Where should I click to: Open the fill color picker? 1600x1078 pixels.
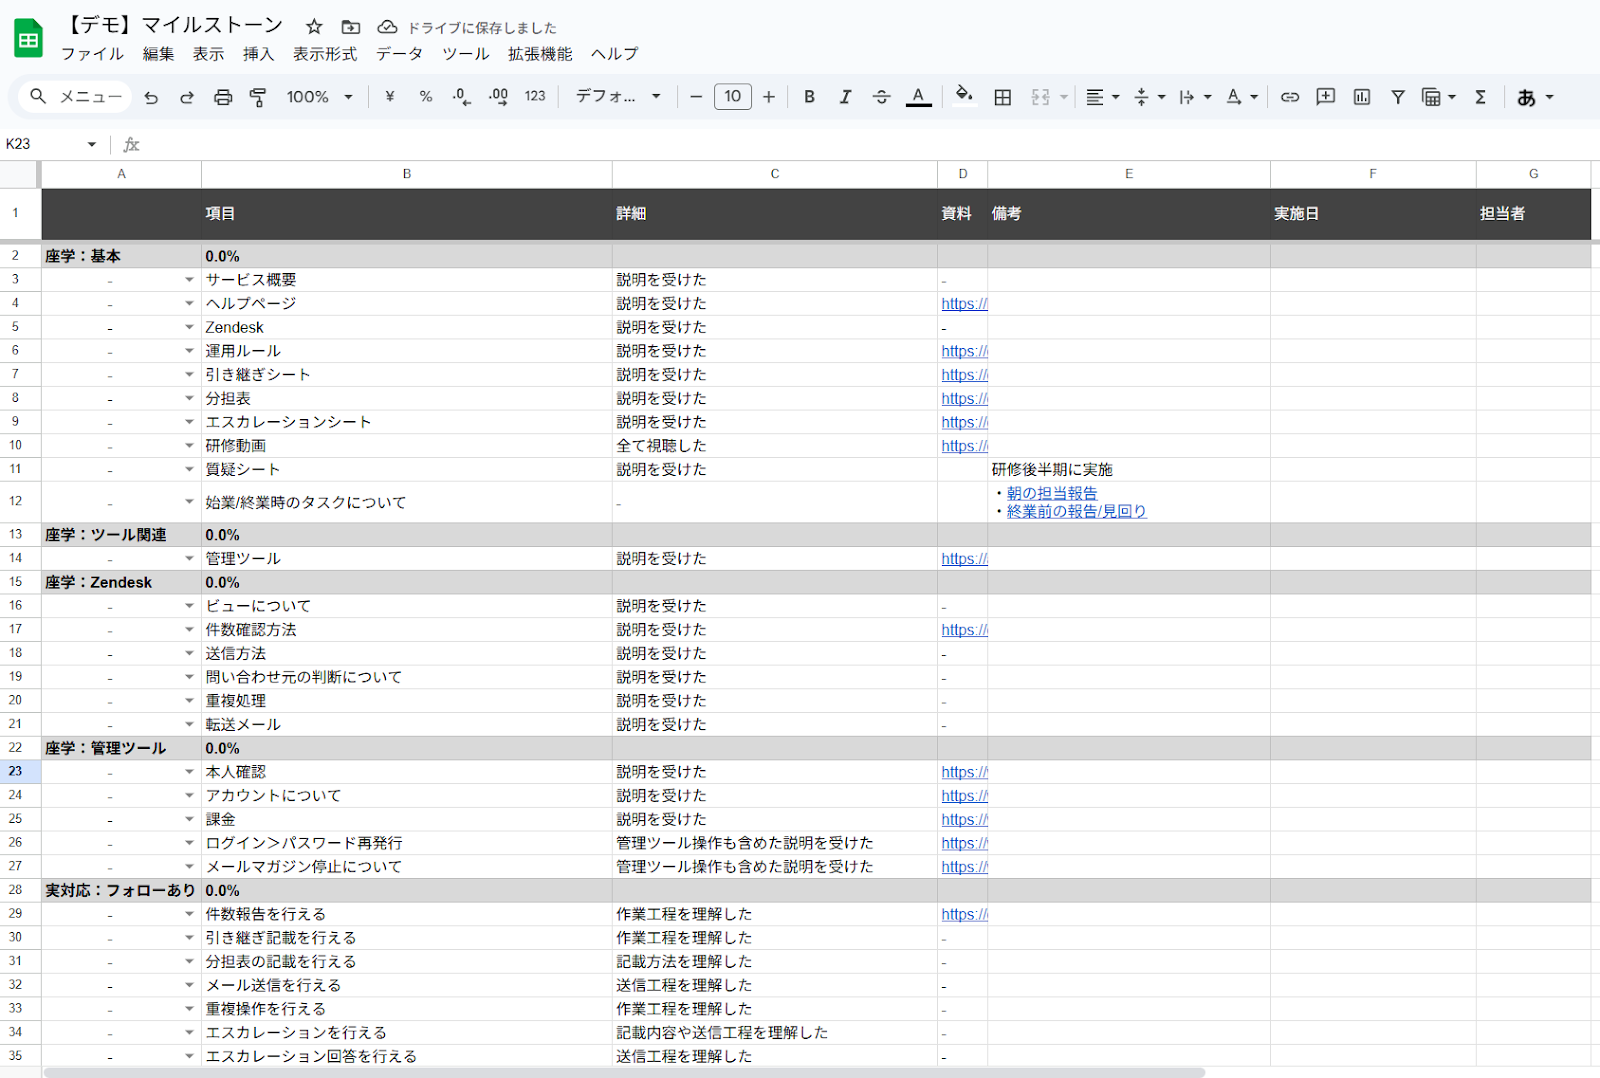[x=963, y=97]
